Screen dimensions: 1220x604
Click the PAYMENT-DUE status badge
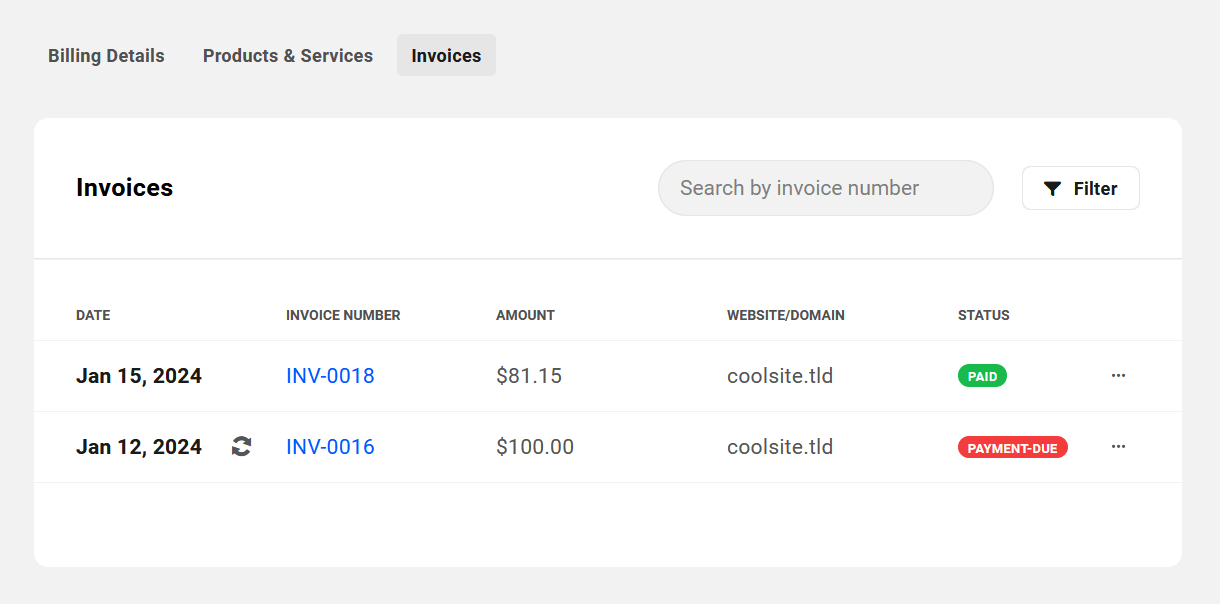[1012, 448]
